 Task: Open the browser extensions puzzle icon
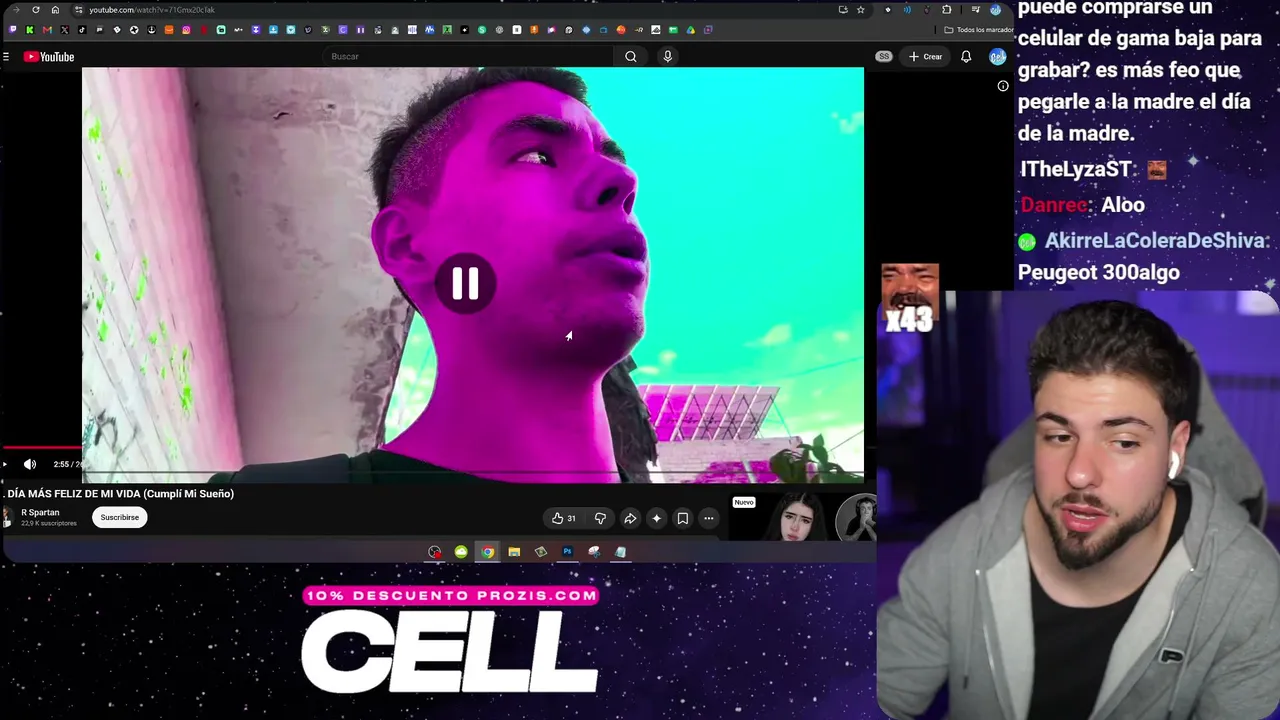[x=947, y=10]
